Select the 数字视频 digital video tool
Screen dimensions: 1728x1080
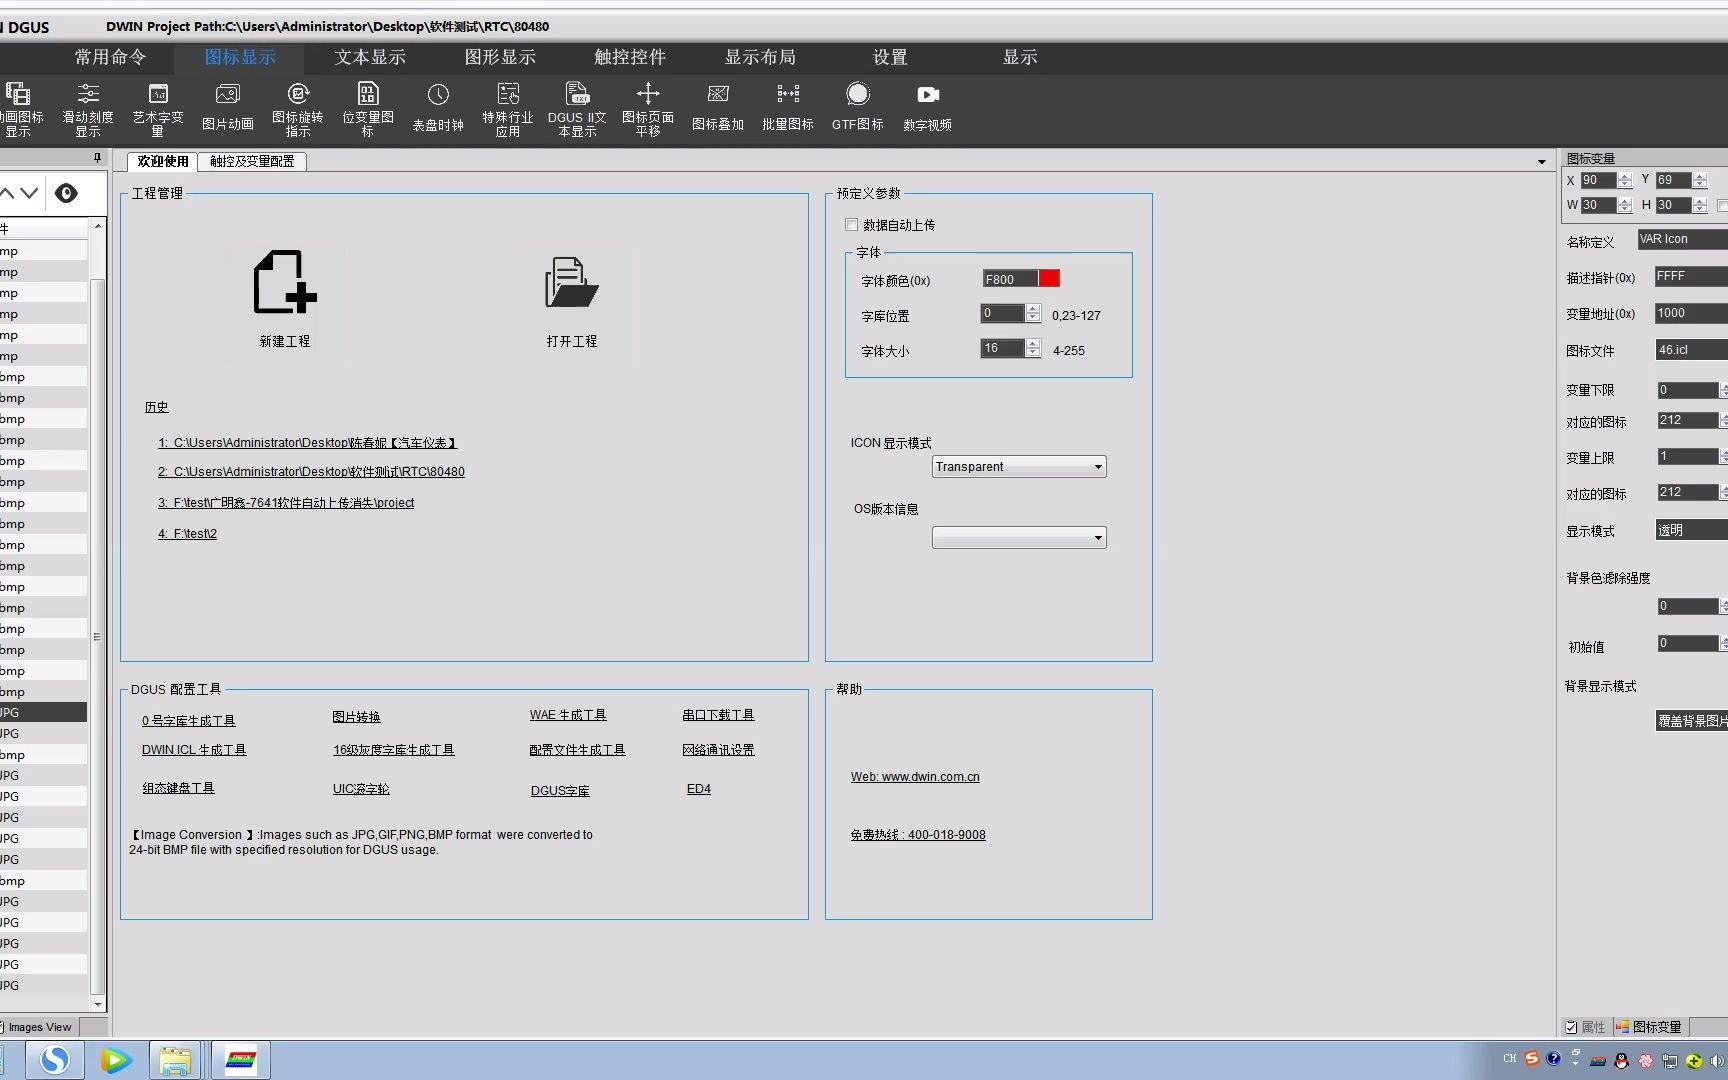[x=928, y=108]
